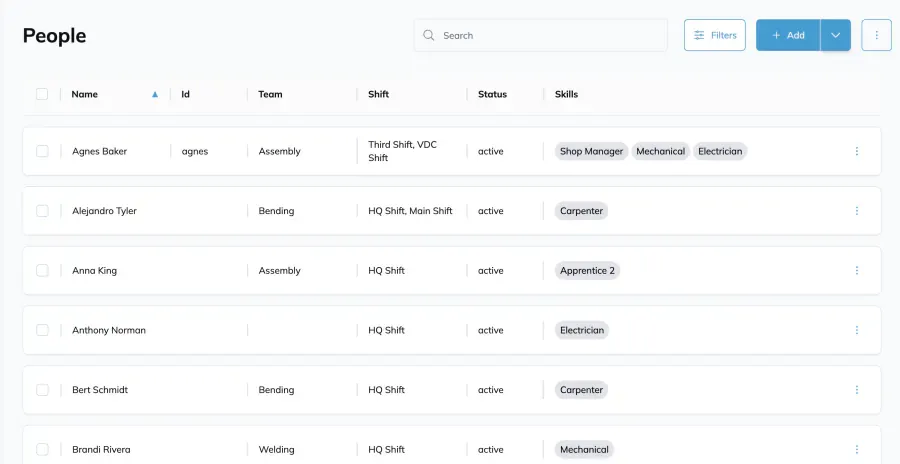This screenshot has height=464, width=900.
Task: Click the id value agnes
Action: tap(195, 152)
